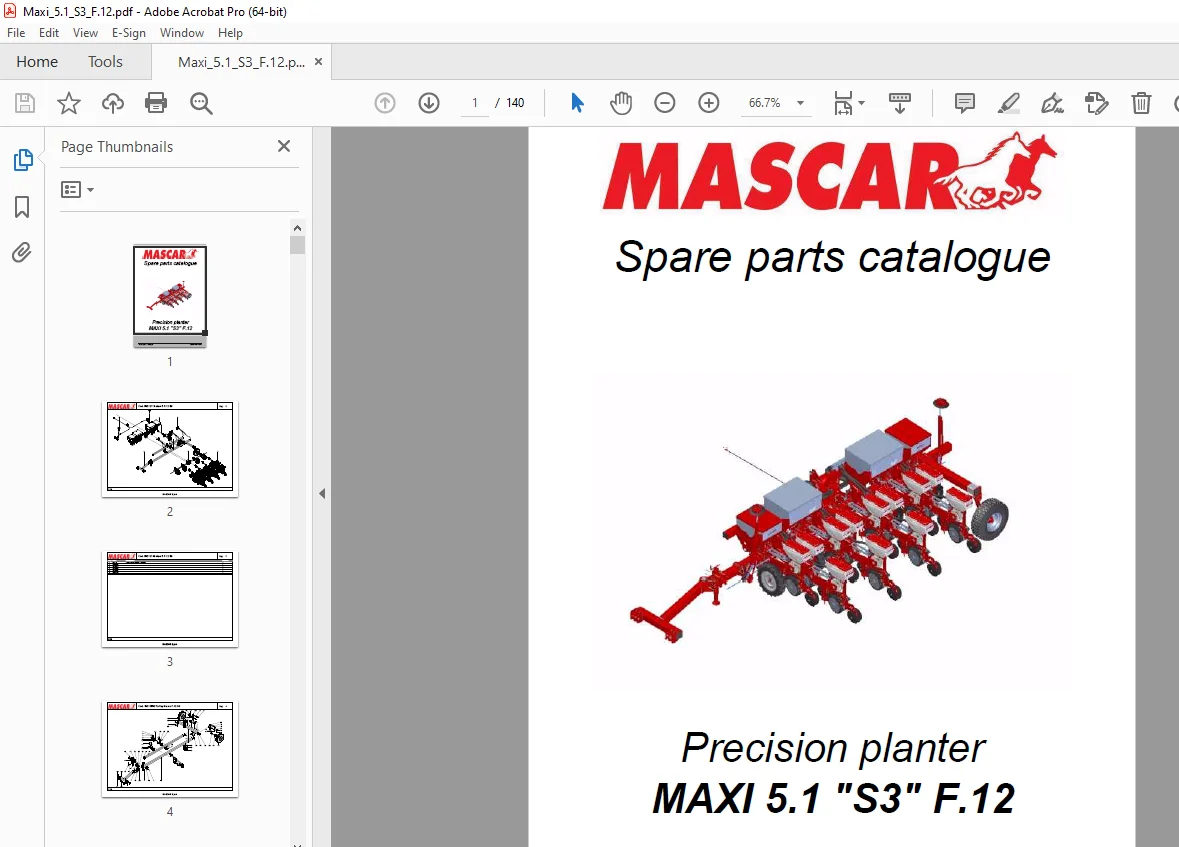The width and height of the screenshot is (1179, 847).
Task: Add a comment sticky note
Action: click(x=965, y=103)
